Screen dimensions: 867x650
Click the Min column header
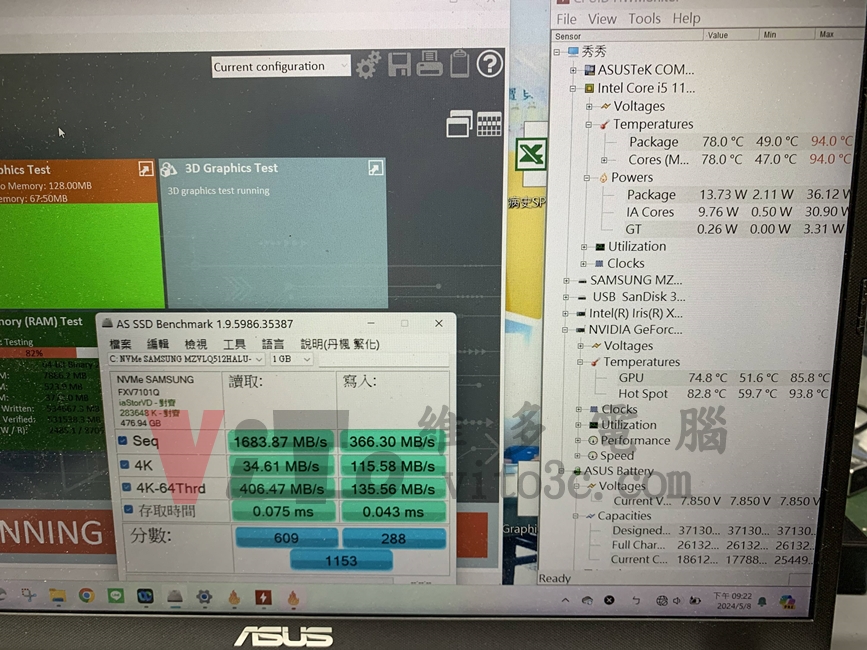[786, 34]
